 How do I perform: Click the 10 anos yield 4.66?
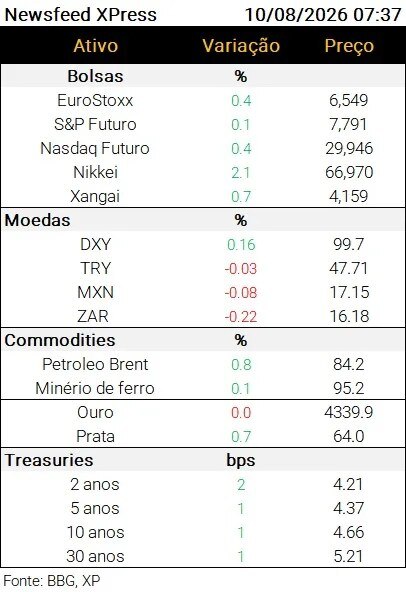pyautogui.click(x=349, y=532)
